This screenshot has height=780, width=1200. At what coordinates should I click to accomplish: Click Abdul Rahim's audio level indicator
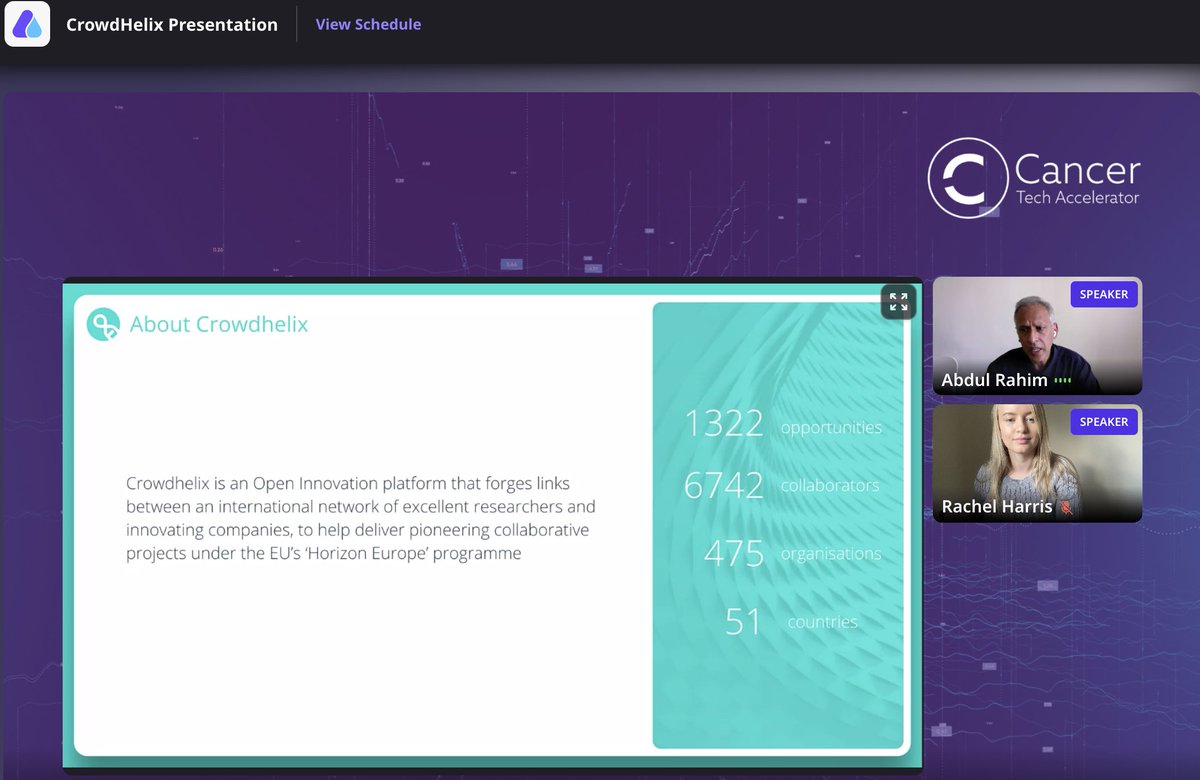(1062, 381)
